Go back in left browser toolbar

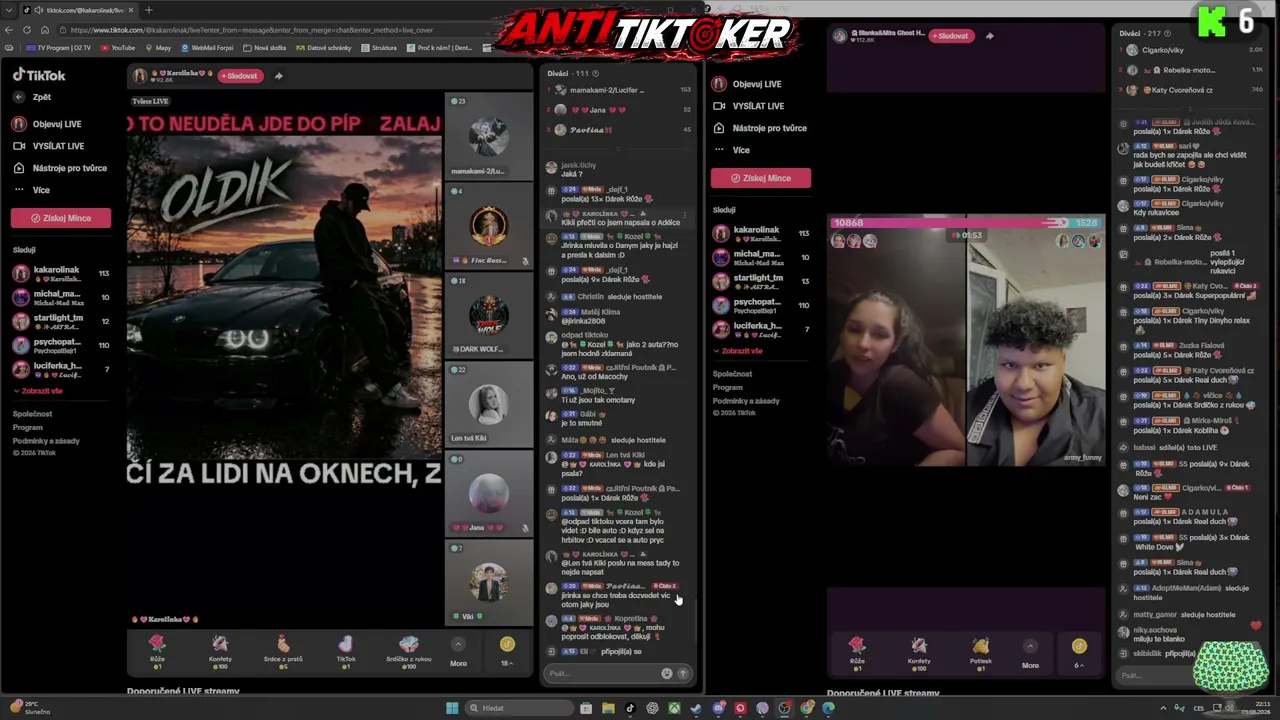tap(9, 30)
